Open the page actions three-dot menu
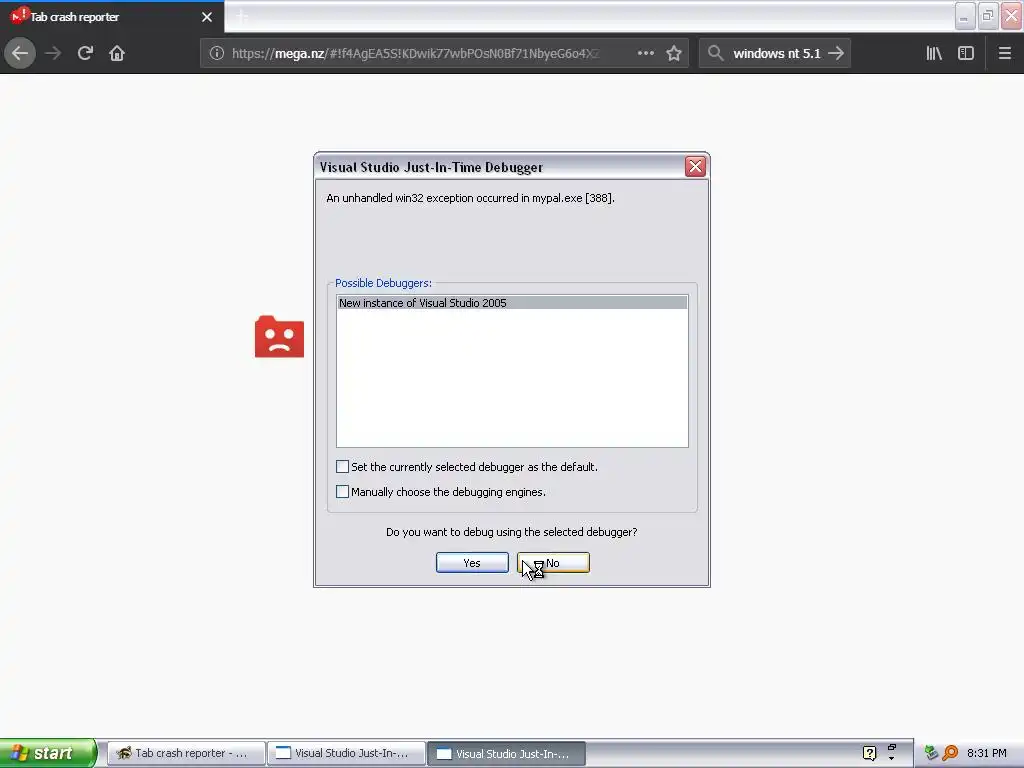Image resolution: width=1024 pixels, height=768 pixels. 645,53
